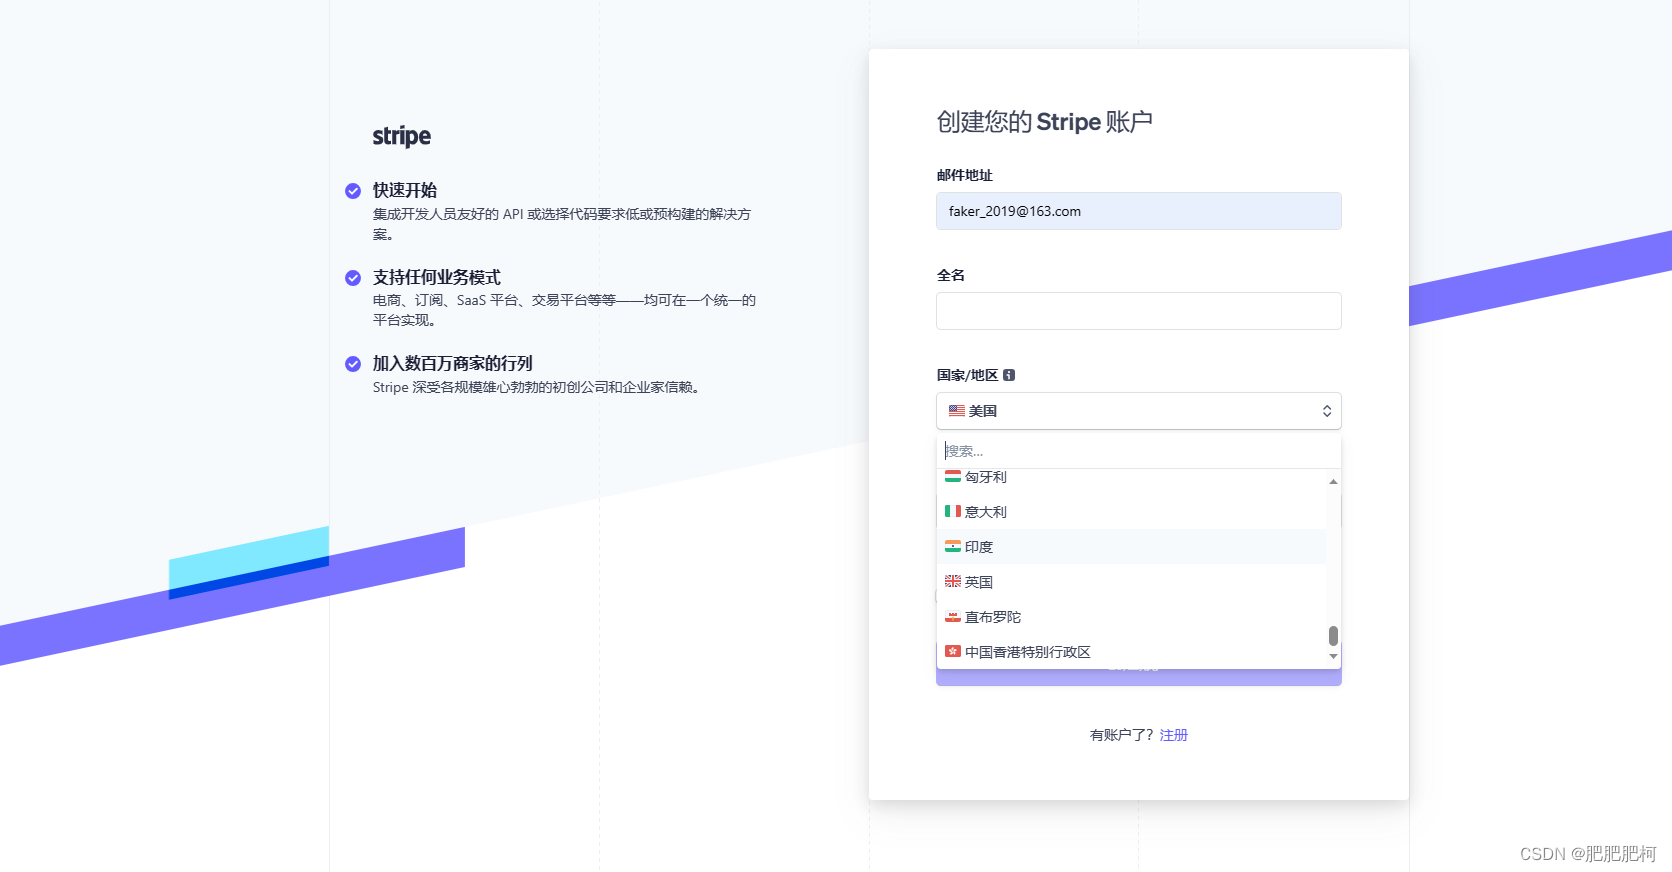Click the 搜索... country search box
This screenshot has height=872, width=1672.
point(1139,451)
